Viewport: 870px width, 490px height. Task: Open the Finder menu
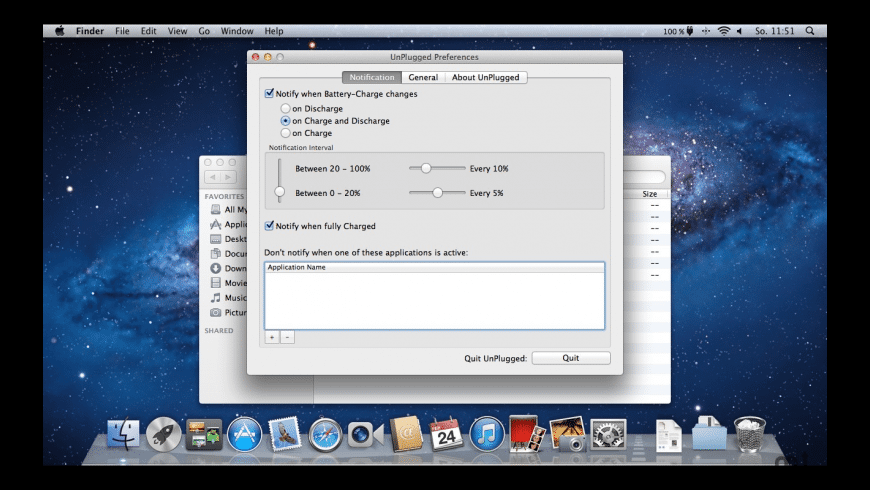90,31
